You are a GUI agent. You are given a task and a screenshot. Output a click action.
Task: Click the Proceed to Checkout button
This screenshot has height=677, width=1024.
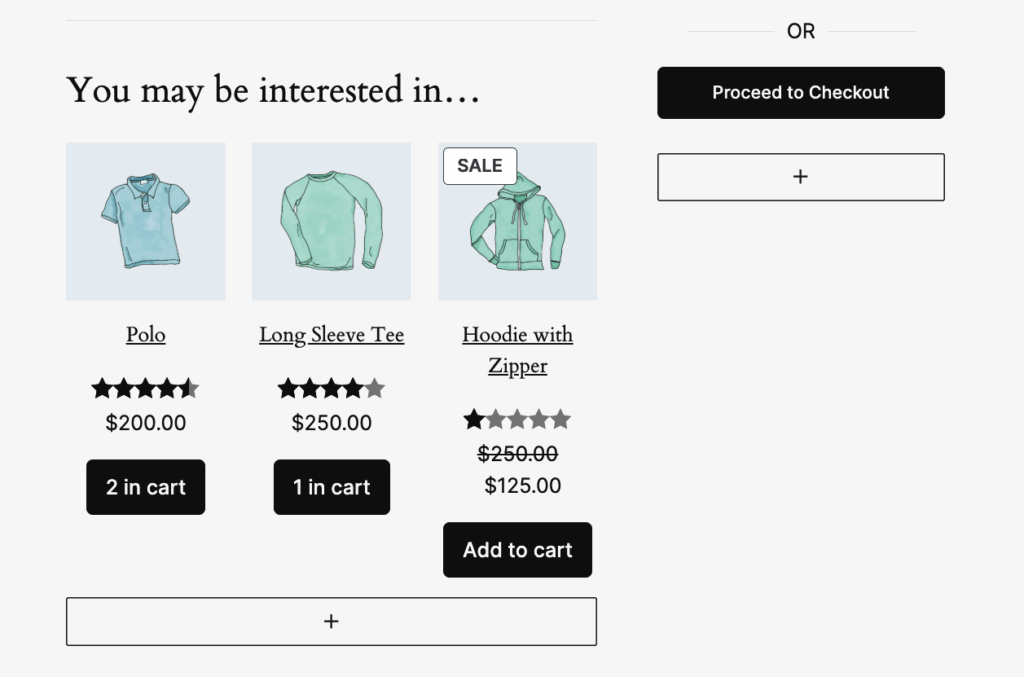(x=801, y=93)
